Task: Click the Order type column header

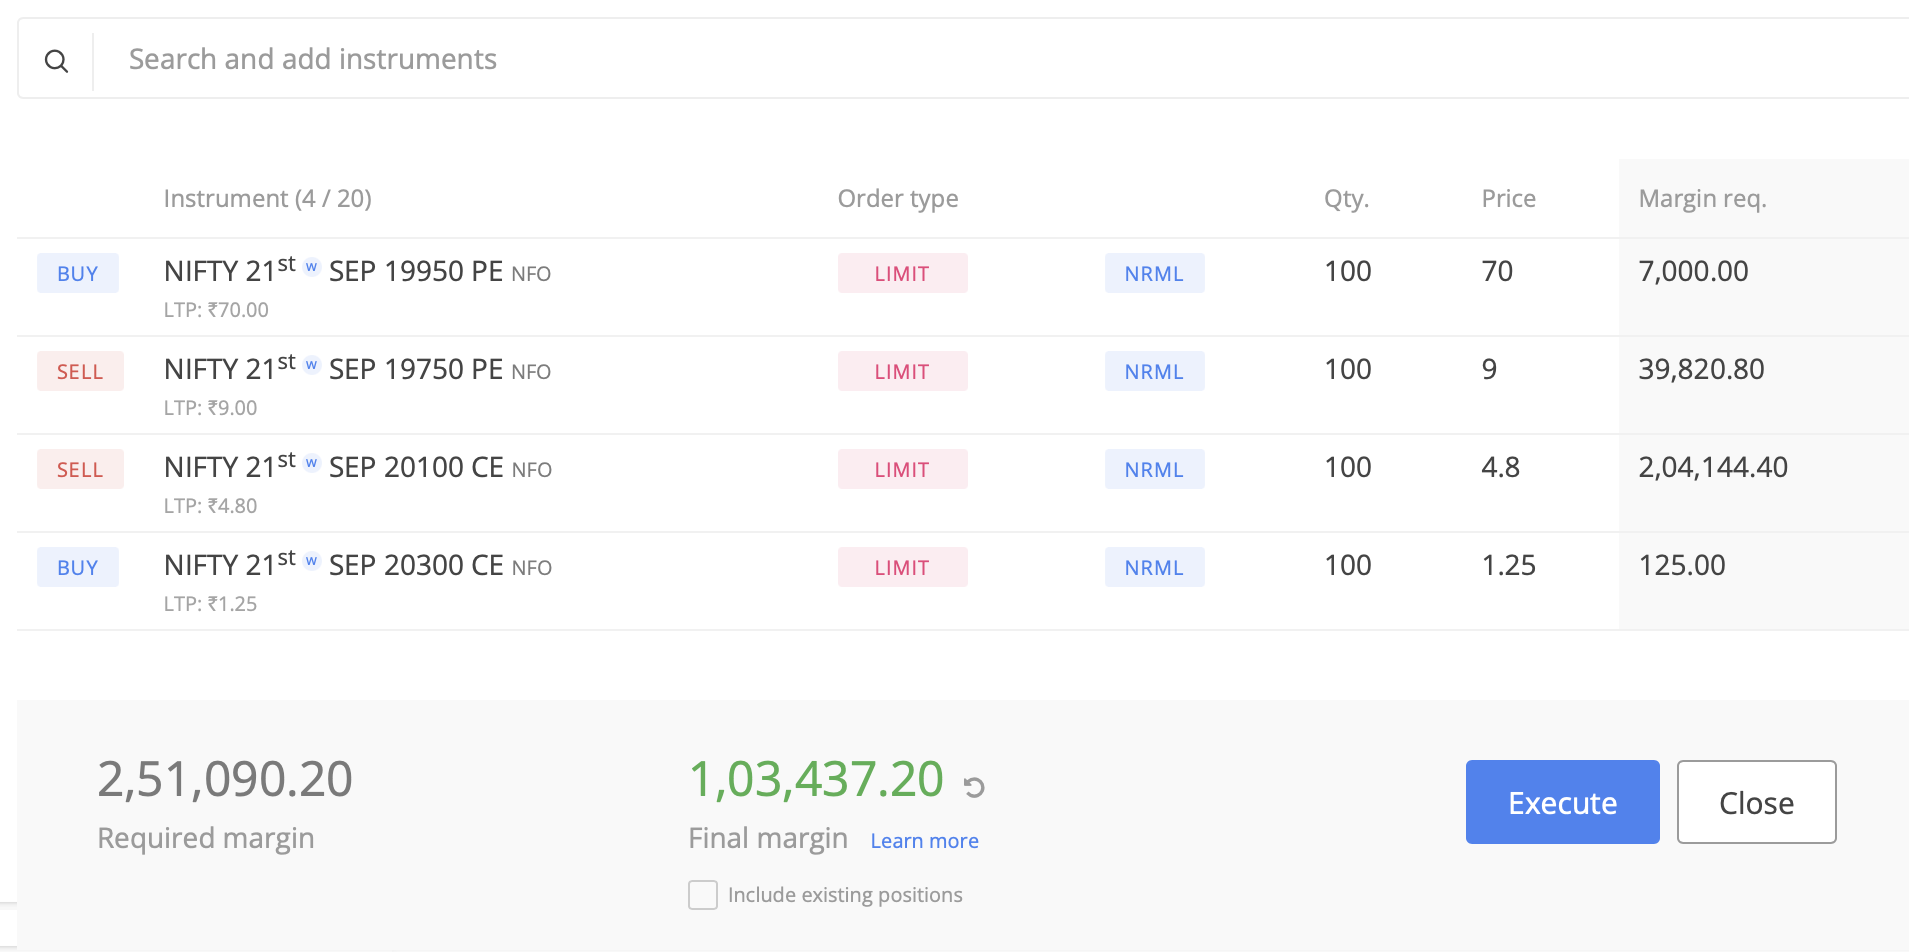Action: [898, 199]
